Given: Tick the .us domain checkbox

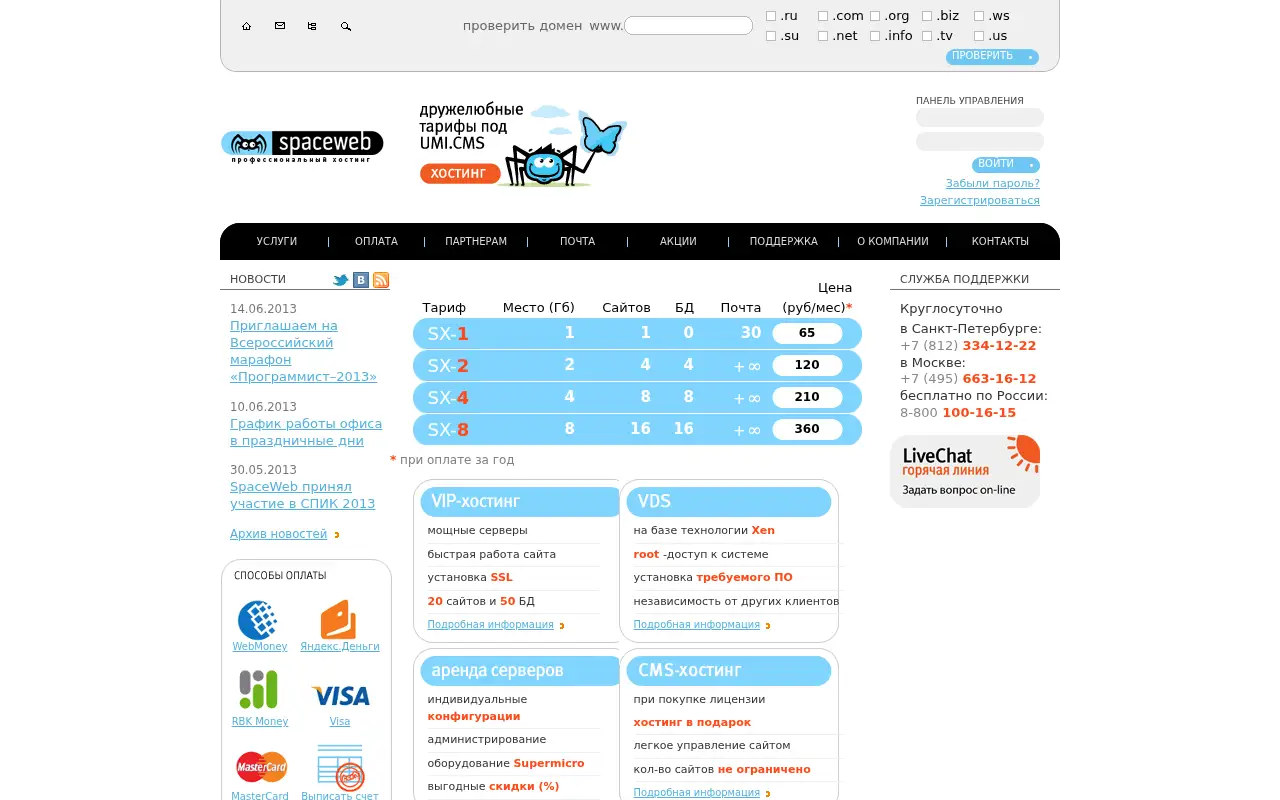Looking at the screenshot, I should (979, 36).
